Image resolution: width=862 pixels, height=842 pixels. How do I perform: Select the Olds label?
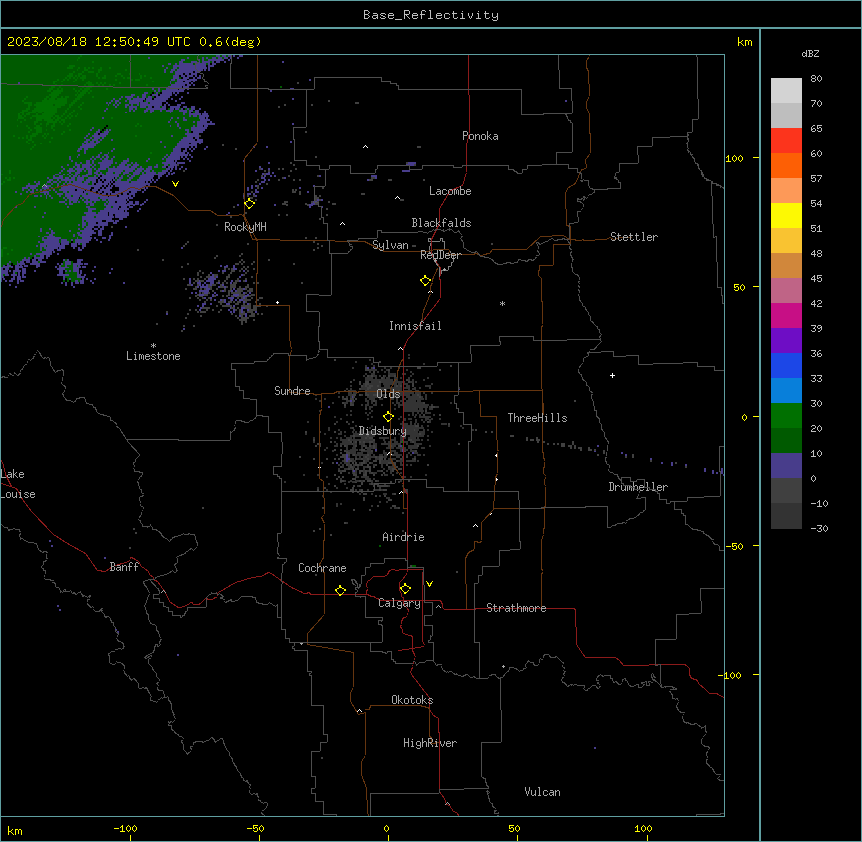388,394
